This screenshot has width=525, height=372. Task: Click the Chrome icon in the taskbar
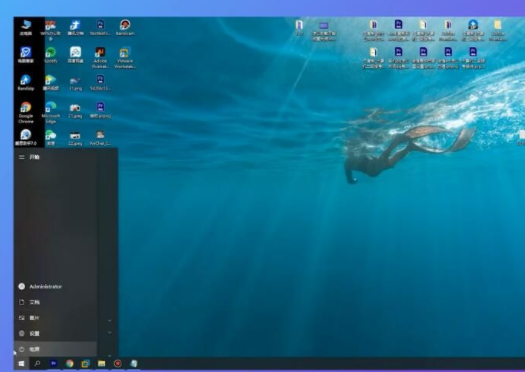pyautogui.click(x=70, y=363)
